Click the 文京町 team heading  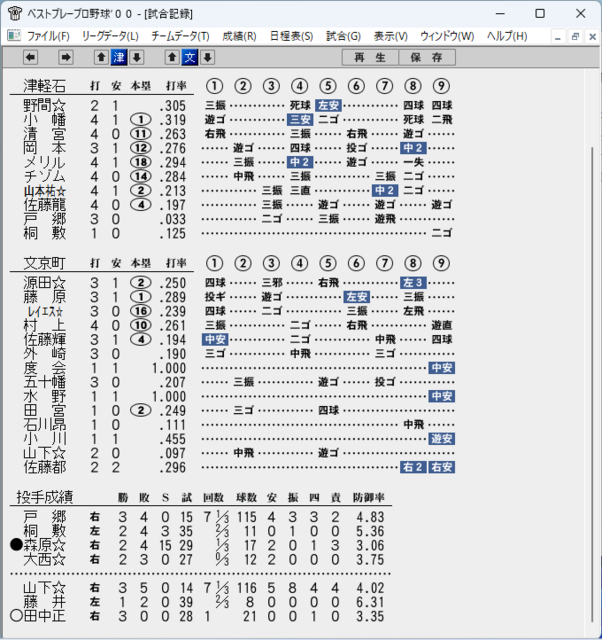tap(44, 263)
